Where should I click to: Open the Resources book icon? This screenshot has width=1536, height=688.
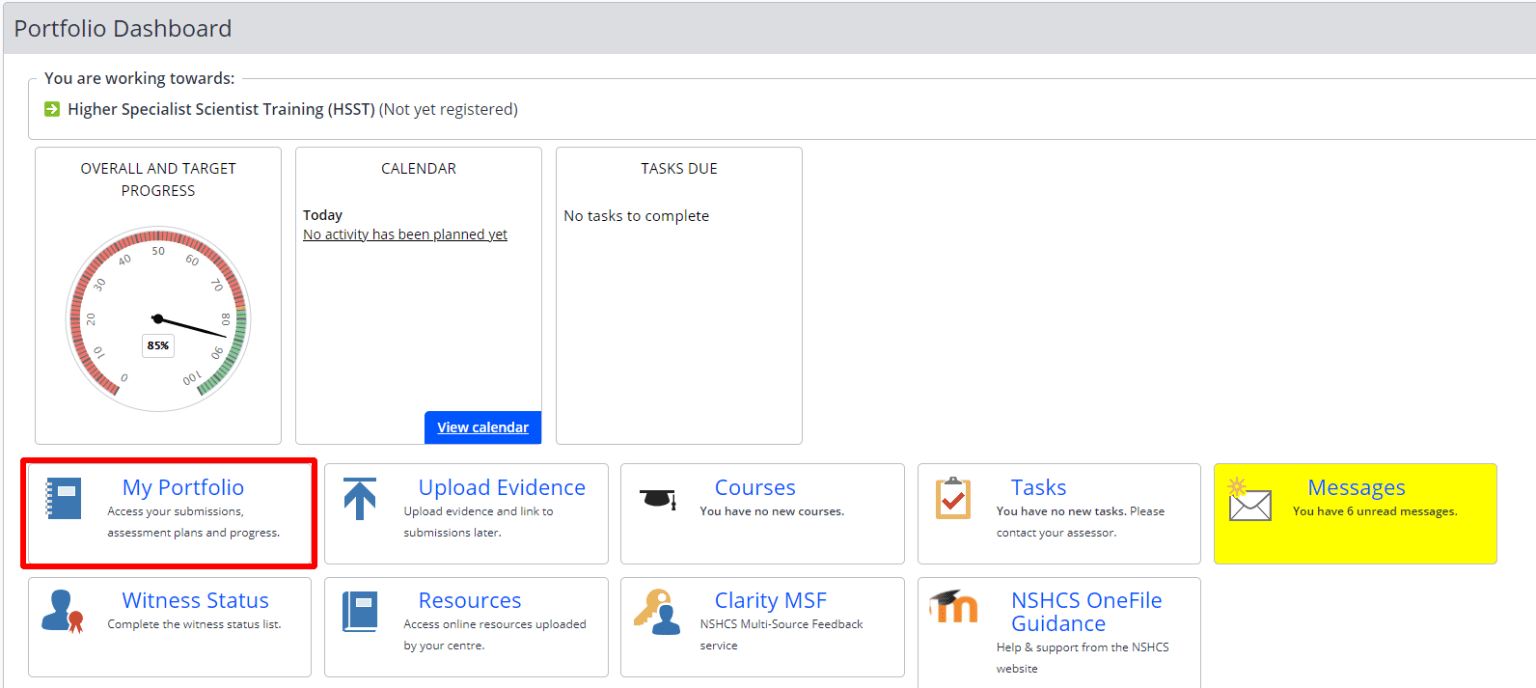click(x=359, y=611)
